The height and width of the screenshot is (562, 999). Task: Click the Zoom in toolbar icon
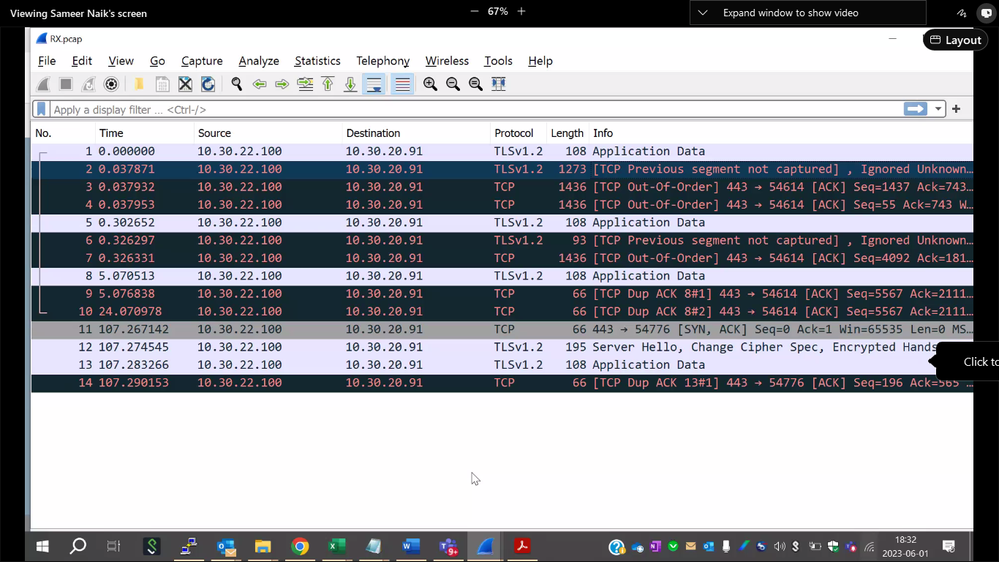[430, 85]
